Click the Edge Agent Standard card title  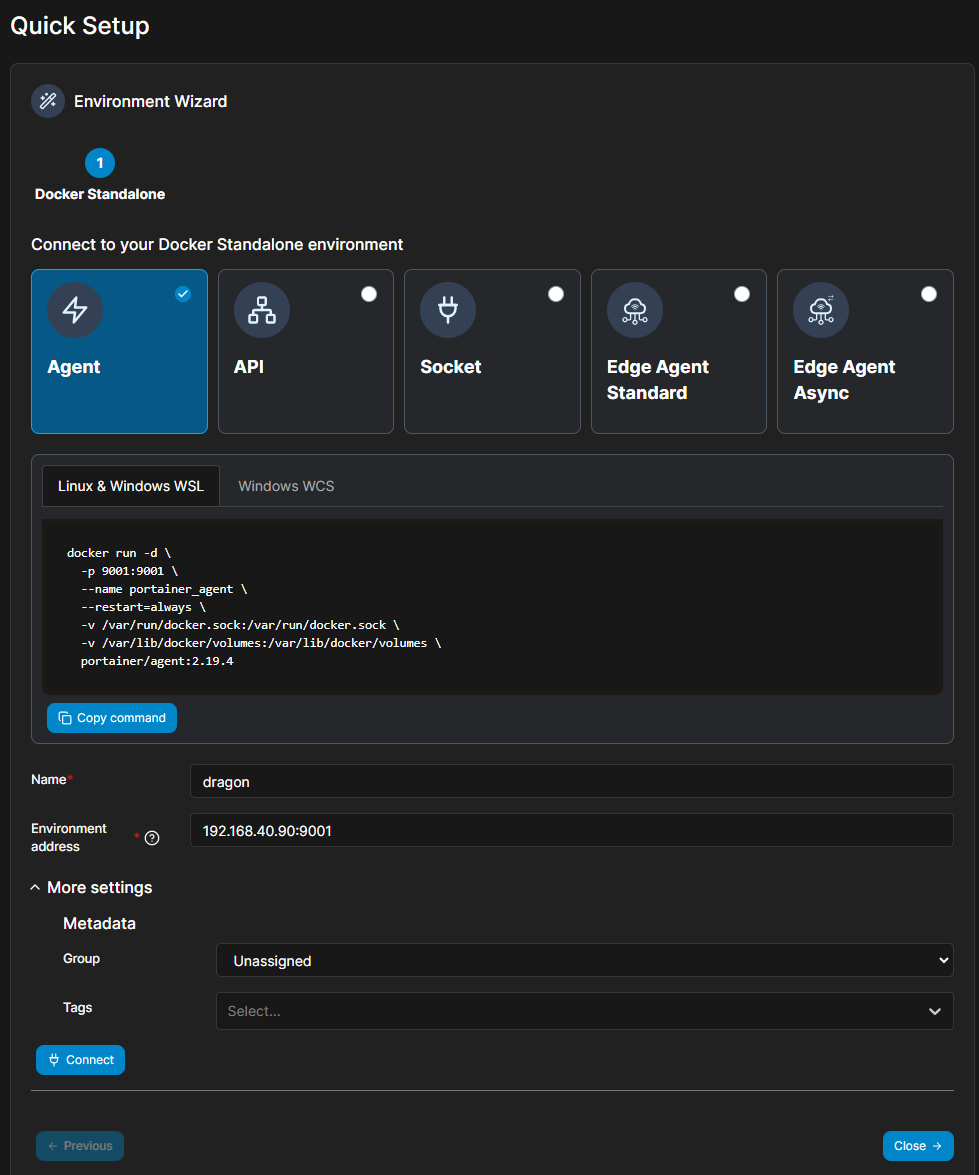point(657,380)
